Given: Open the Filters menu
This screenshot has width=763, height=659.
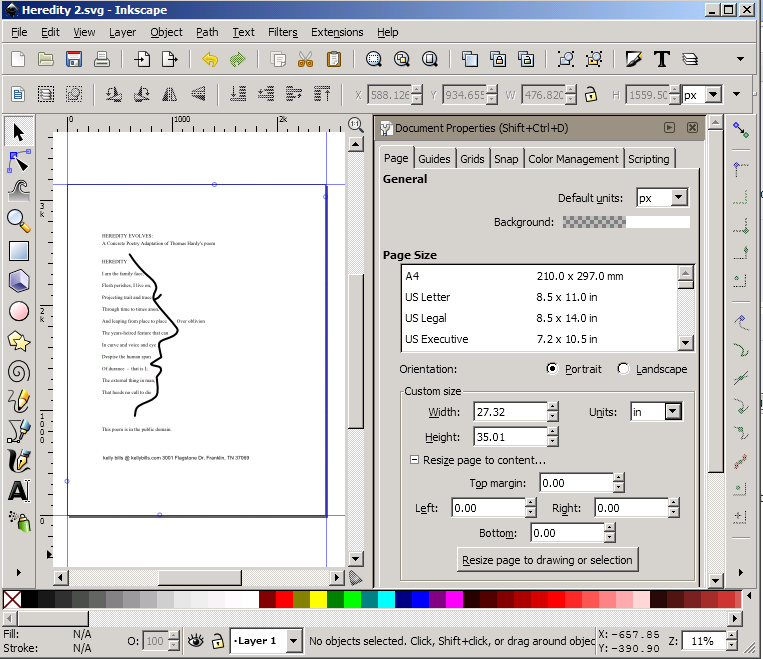Looking at the screenshot, I should click(x=283, y=32).
